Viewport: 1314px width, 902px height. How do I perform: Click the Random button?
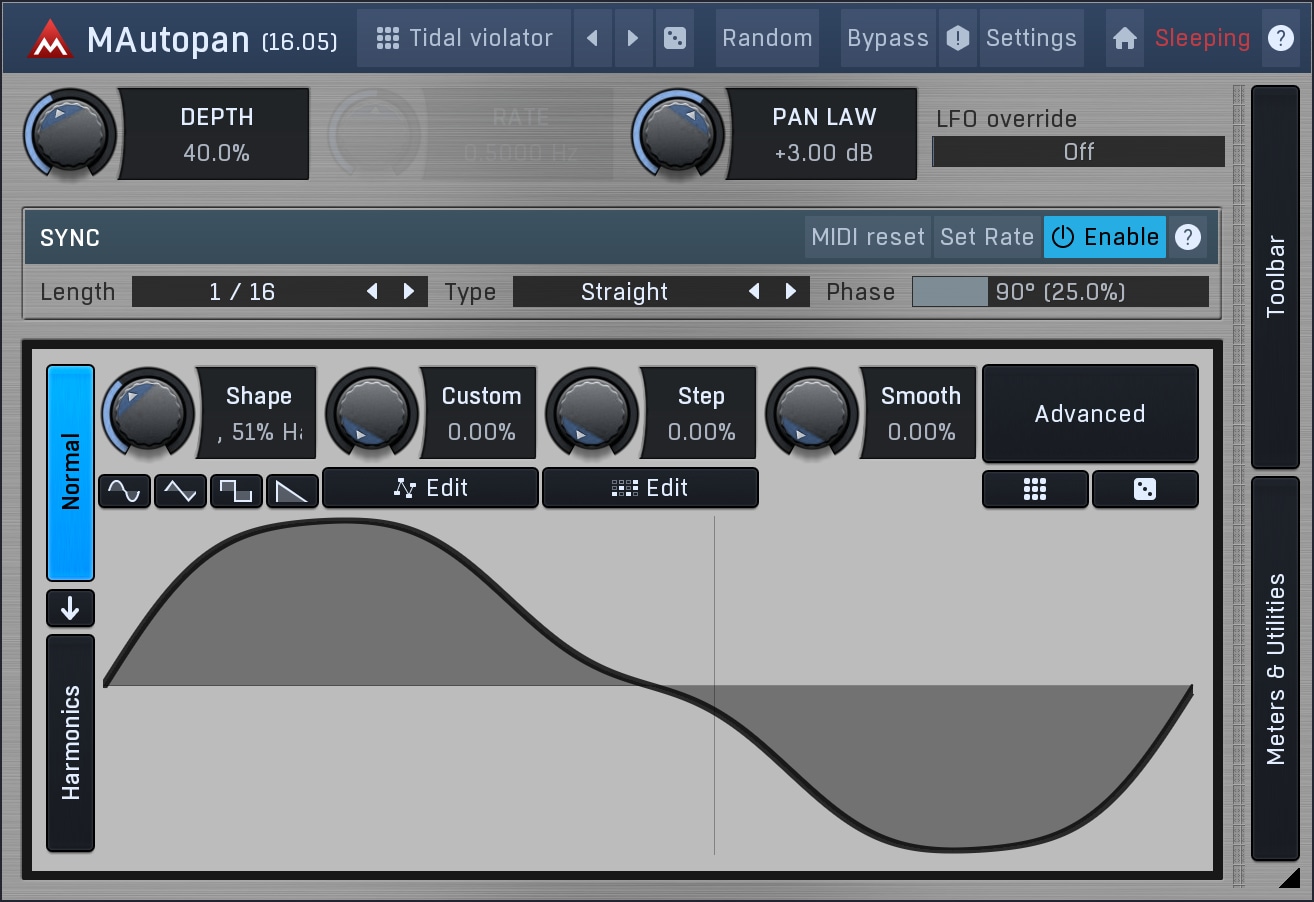(767, 38)
